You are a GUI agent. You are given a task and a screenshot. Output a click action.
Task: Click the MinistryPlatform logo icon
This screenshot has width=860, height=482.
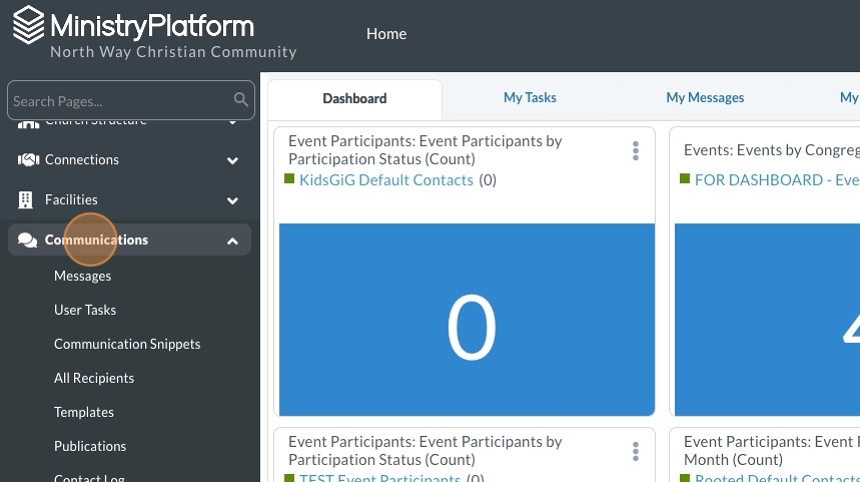[x=28, y=26]
